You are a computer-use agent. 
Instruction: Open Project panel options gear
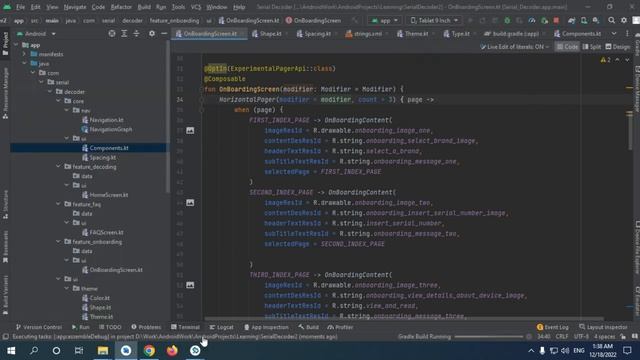point(152,33)
